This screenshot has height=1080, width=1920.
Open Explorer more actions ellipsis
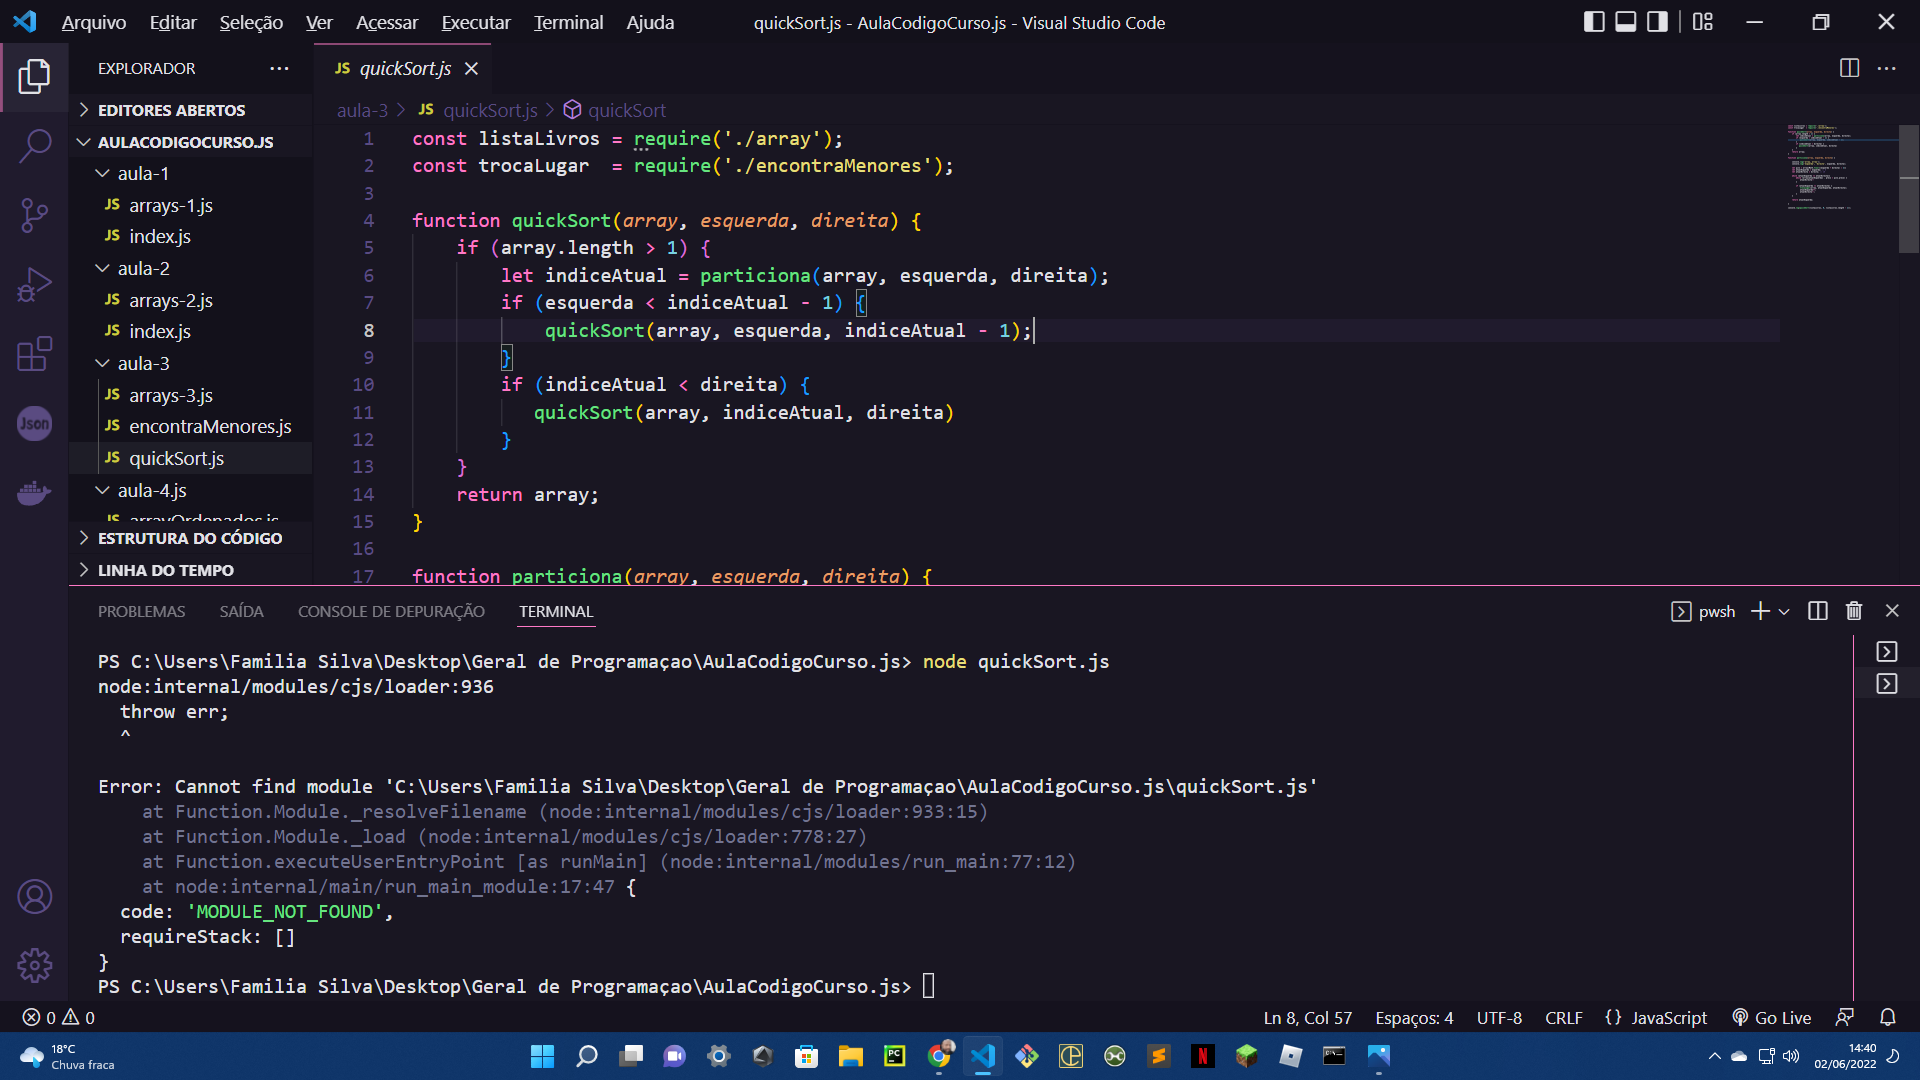(x=279, y=68)
